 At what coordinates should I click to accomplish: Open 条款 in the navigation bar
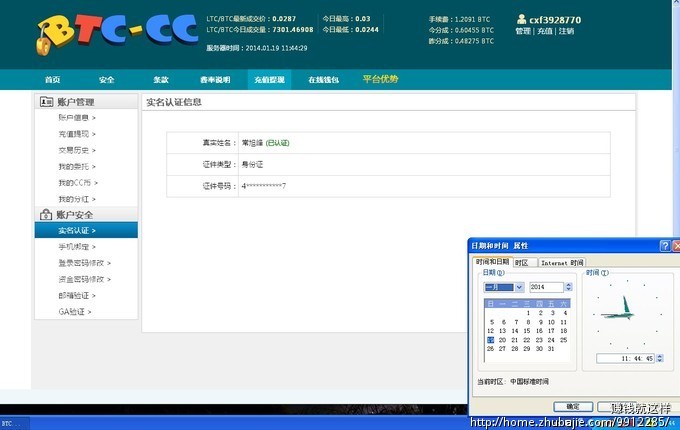click(160, 80)
